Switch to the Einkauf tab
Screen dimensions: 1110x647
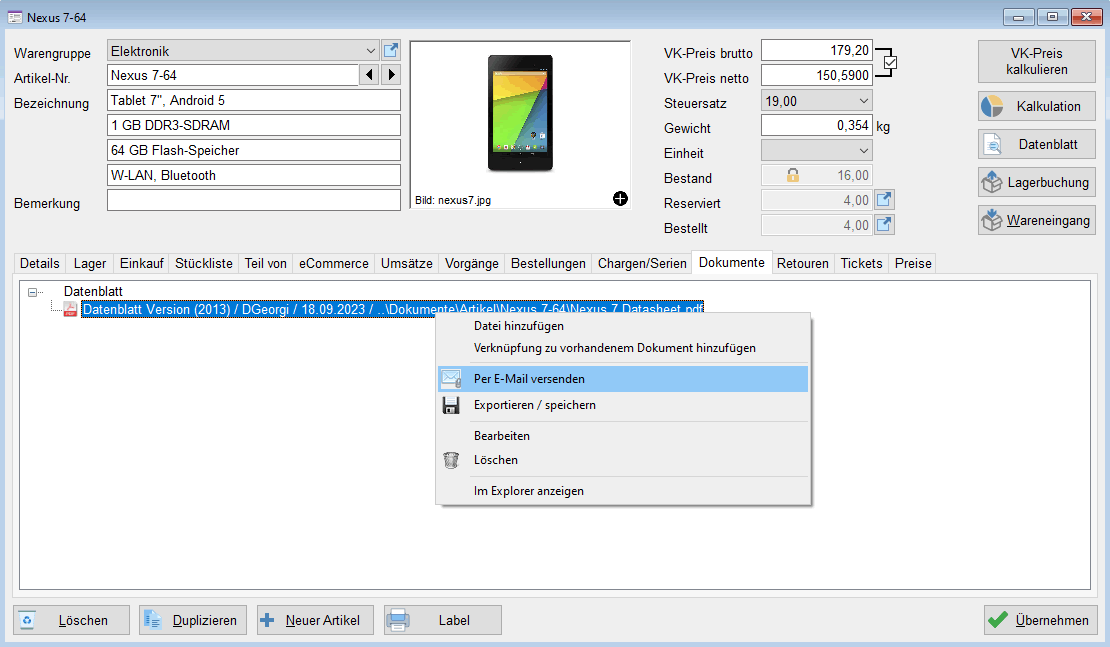coord(142,263)
